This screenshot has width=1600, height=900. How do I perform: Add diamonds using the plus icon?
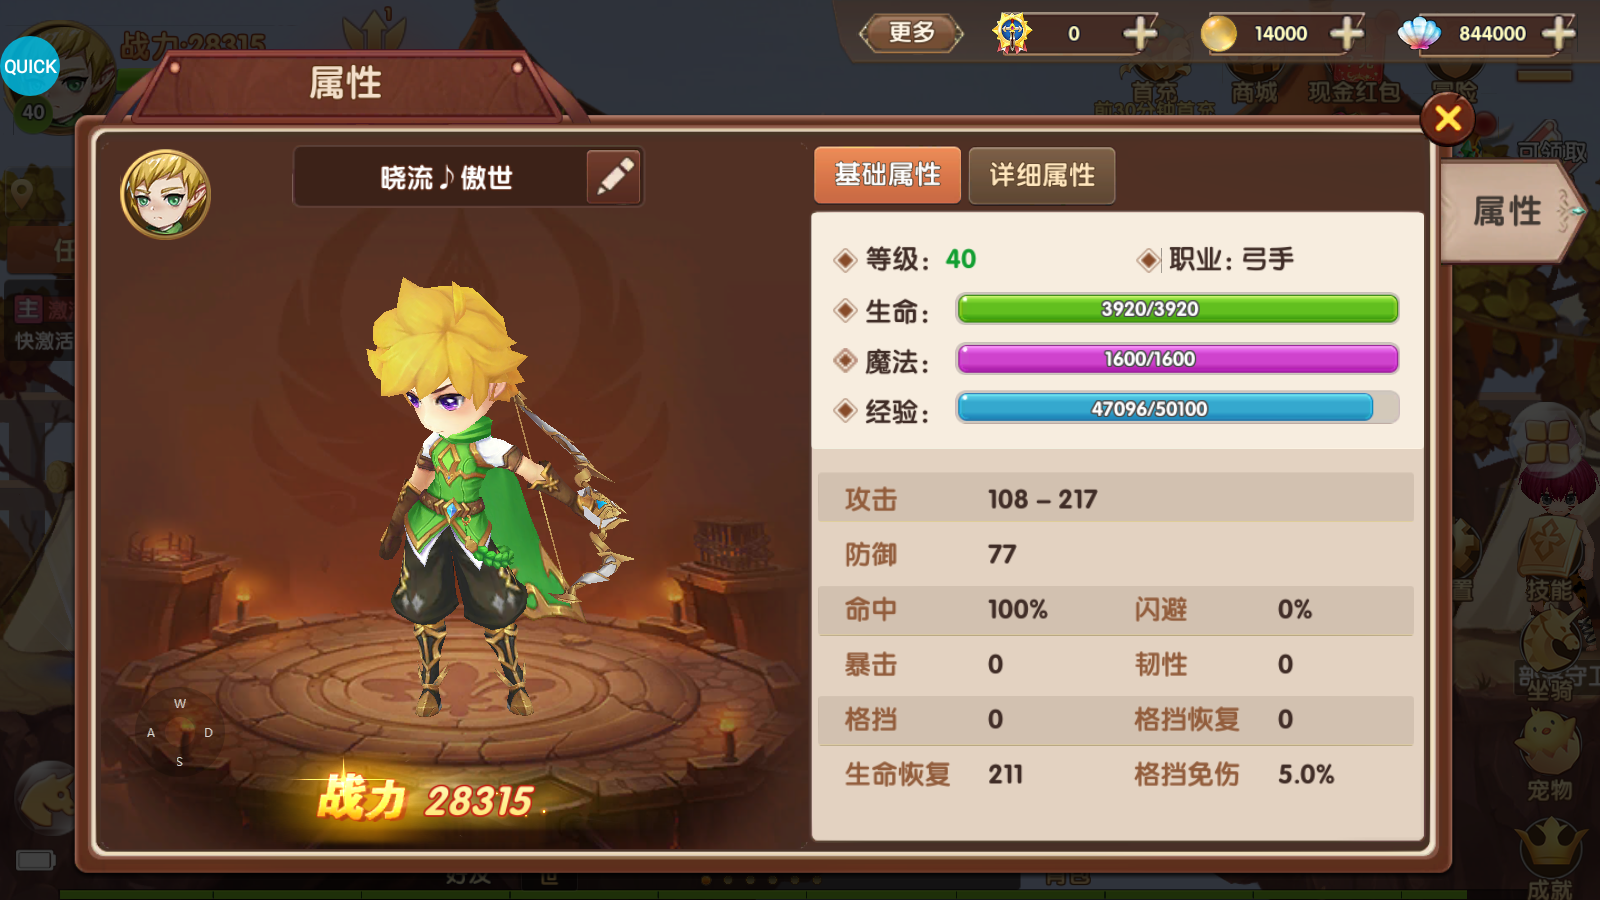click(x=1558, y=33)
